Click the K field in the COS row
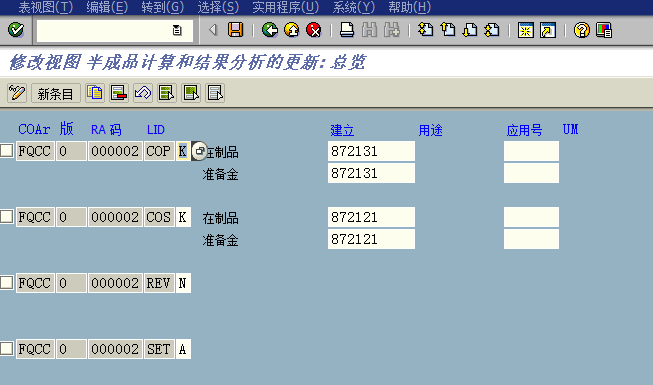 point(183,217)
